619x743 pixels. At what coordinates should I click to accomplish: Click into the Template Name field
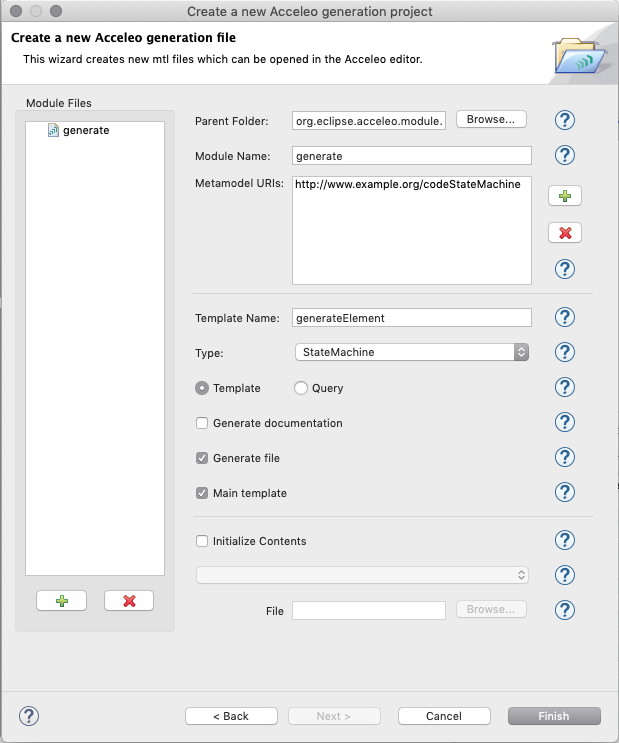(x=411, y=317)
